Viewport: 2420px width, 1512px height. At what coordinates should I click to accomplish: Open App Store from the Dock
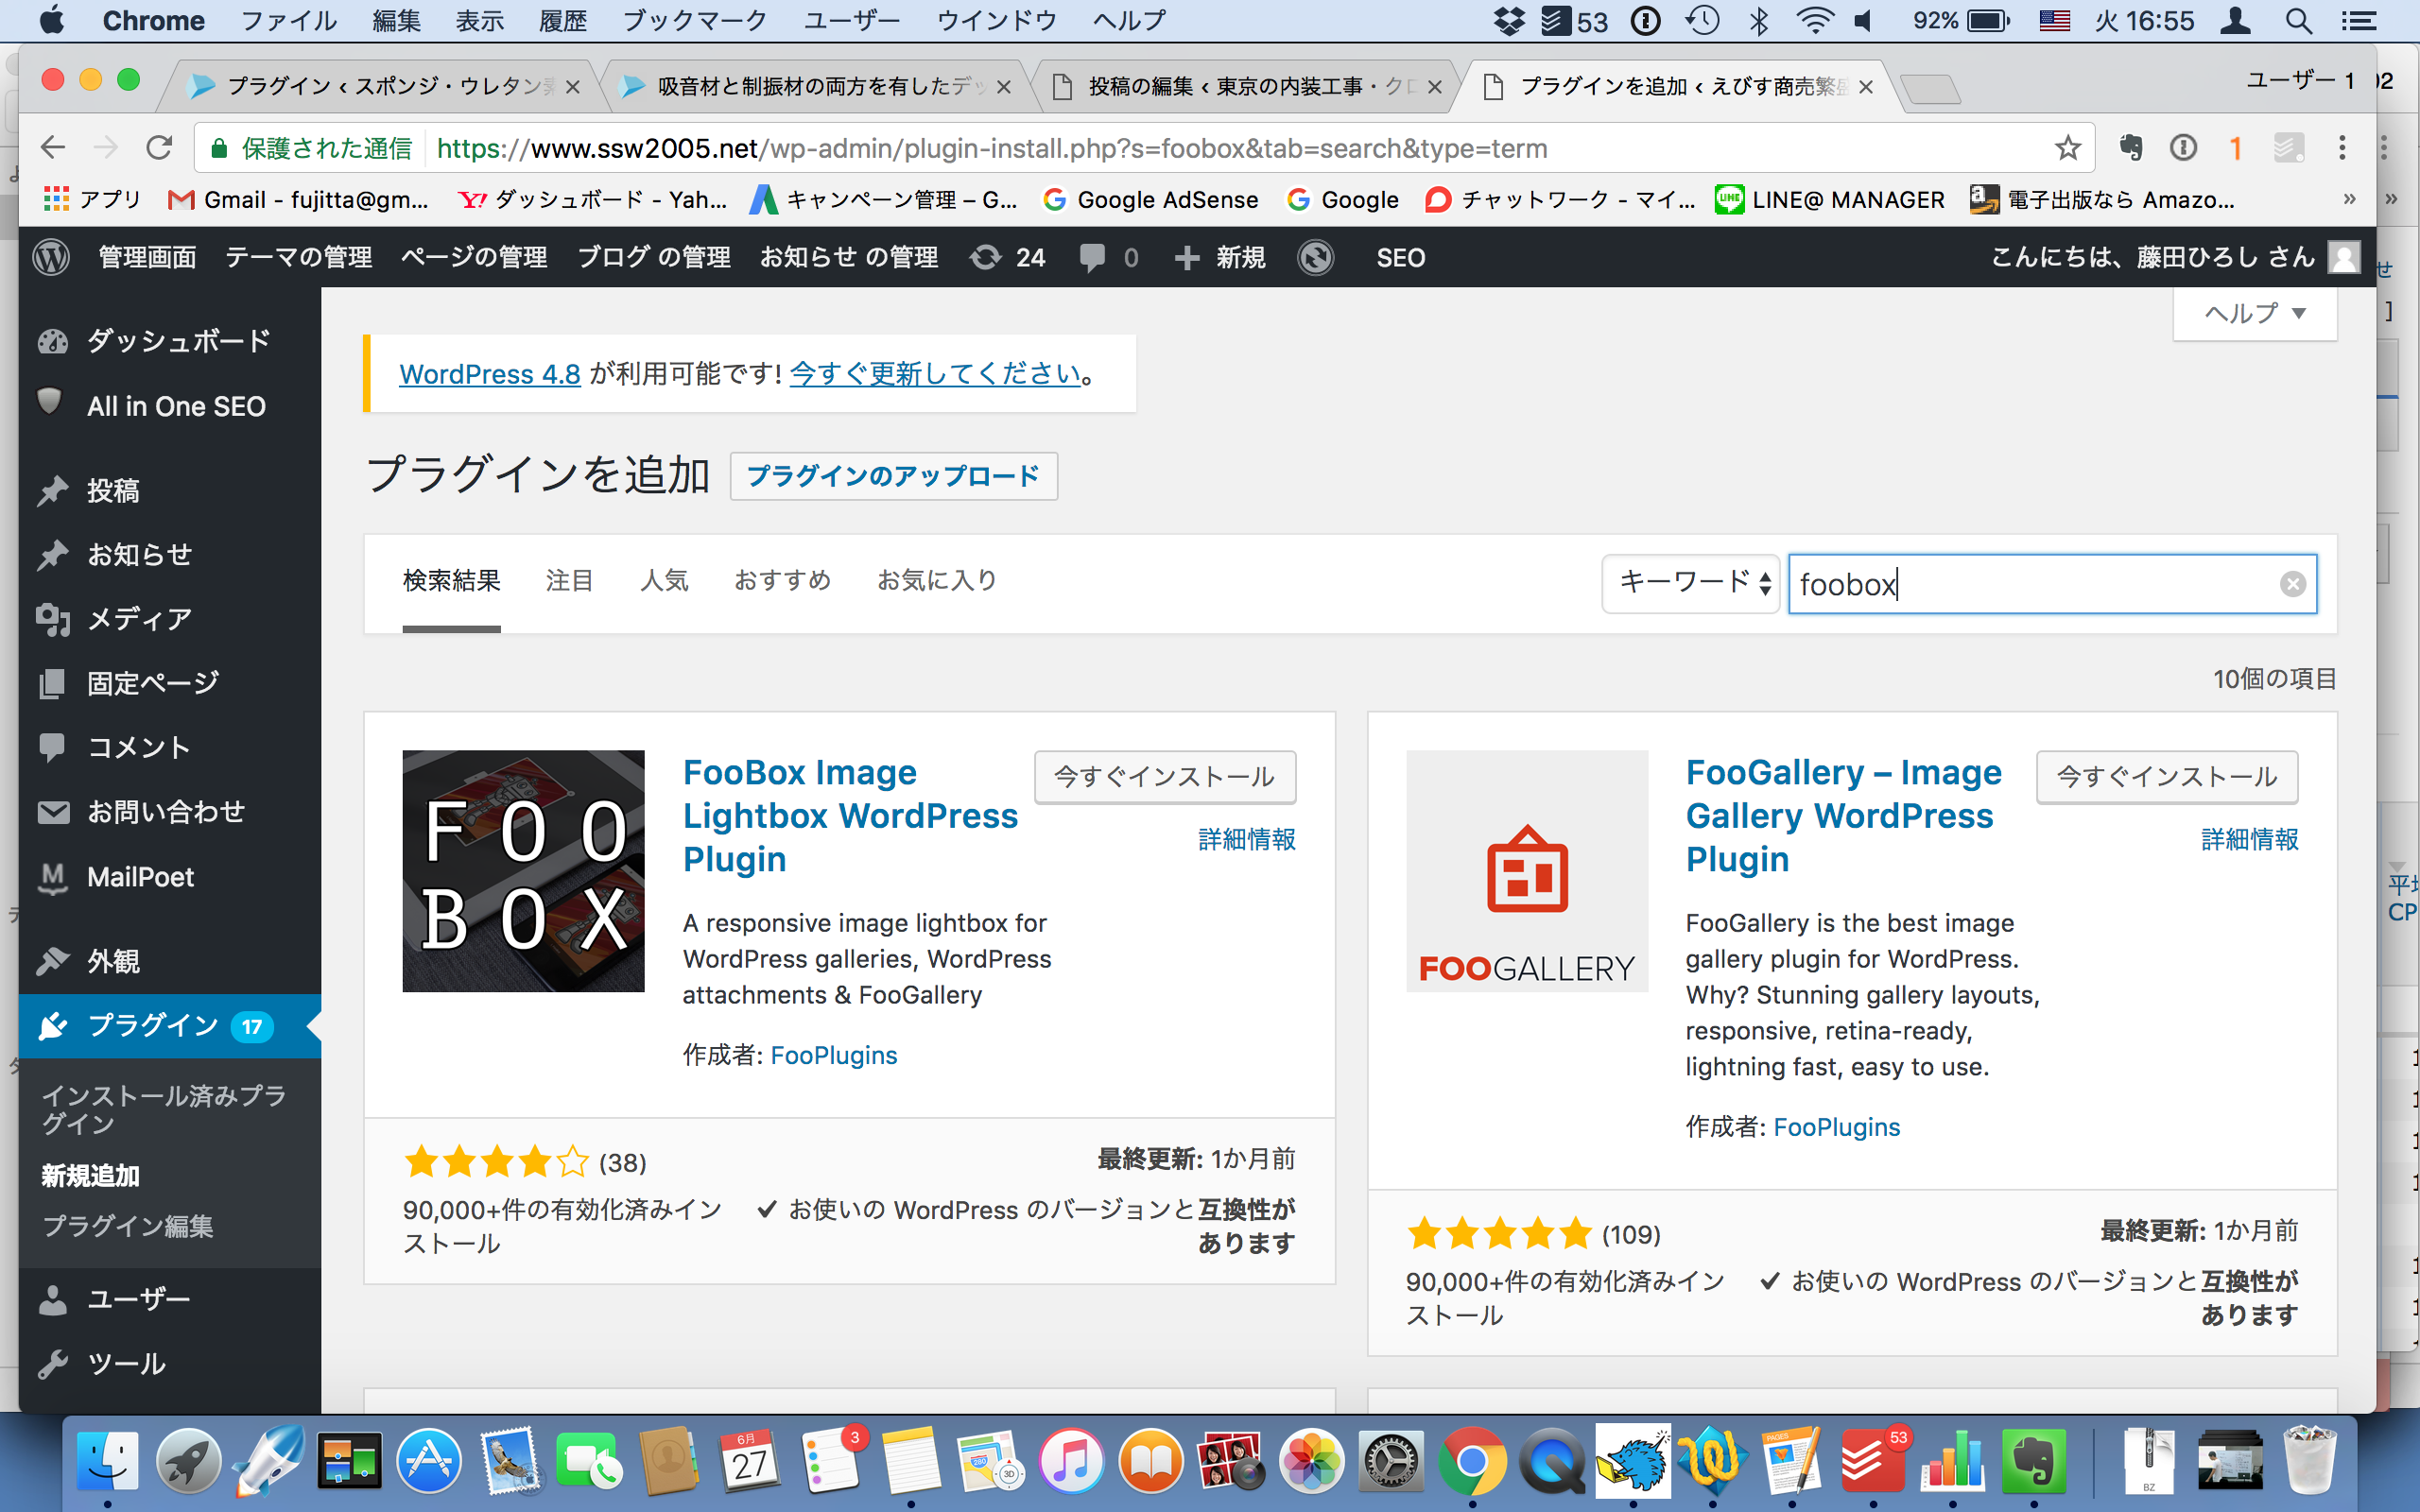(x=429, y=1461)
